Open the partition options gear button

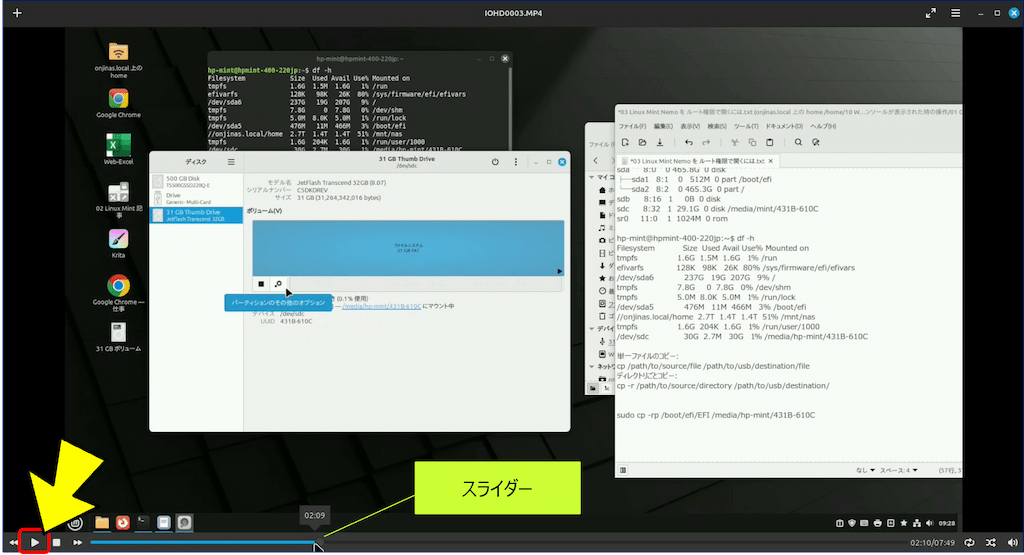pos(278,284)
